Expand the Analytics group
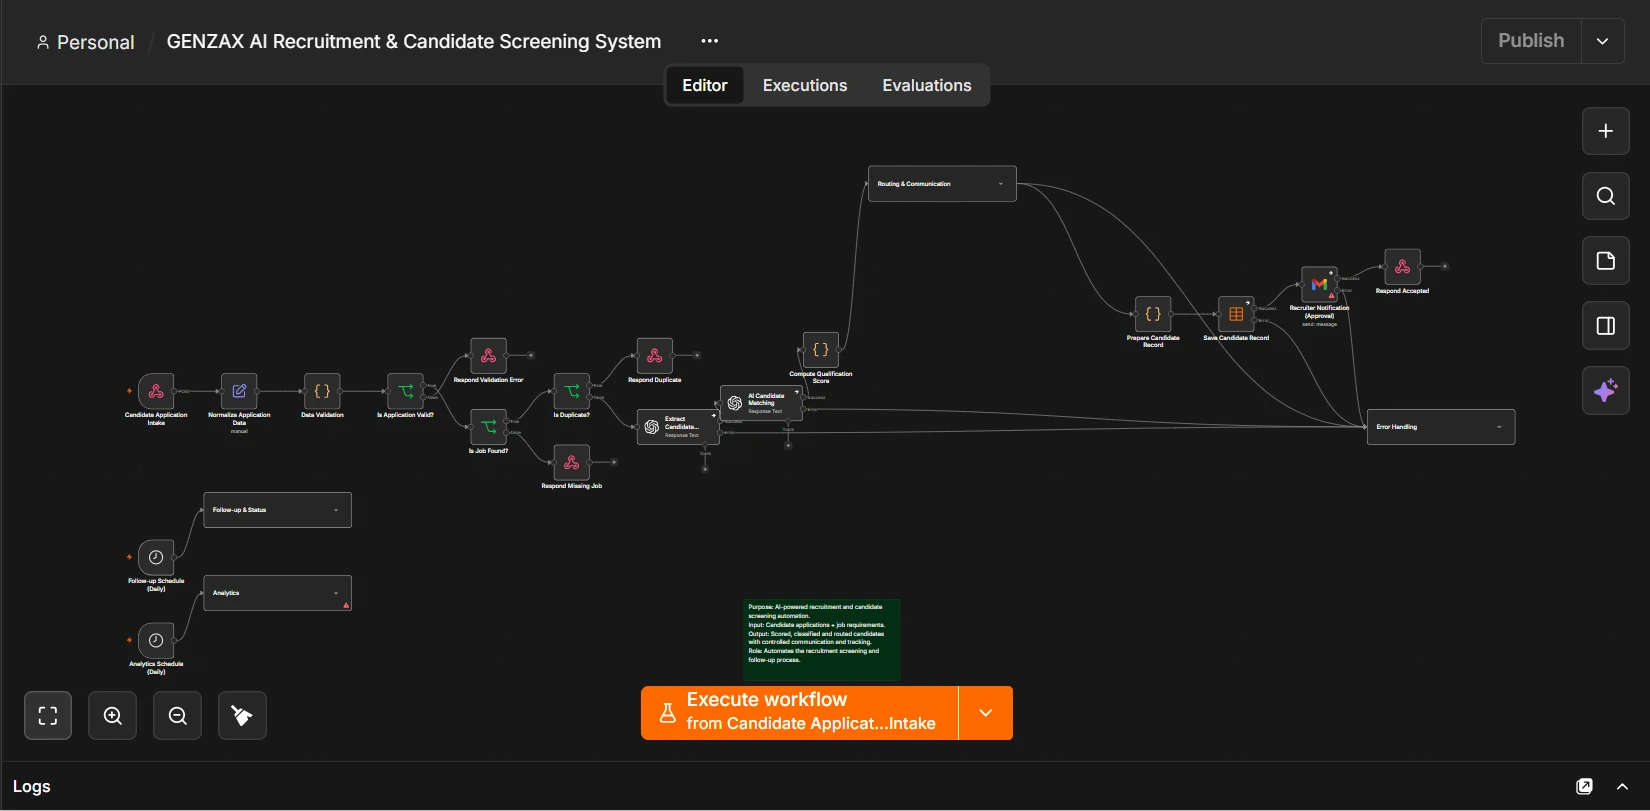This screenshot has height=811, width=1650. pyautogui.click(x=335, y=593)
